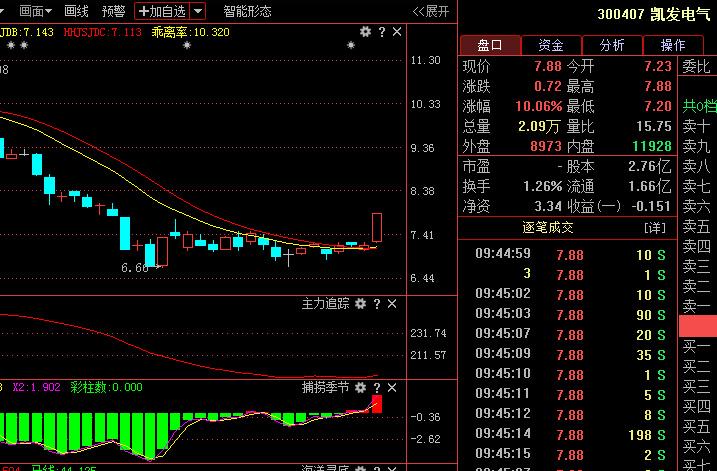Switch to the 盘口 tab

point(490,45)
